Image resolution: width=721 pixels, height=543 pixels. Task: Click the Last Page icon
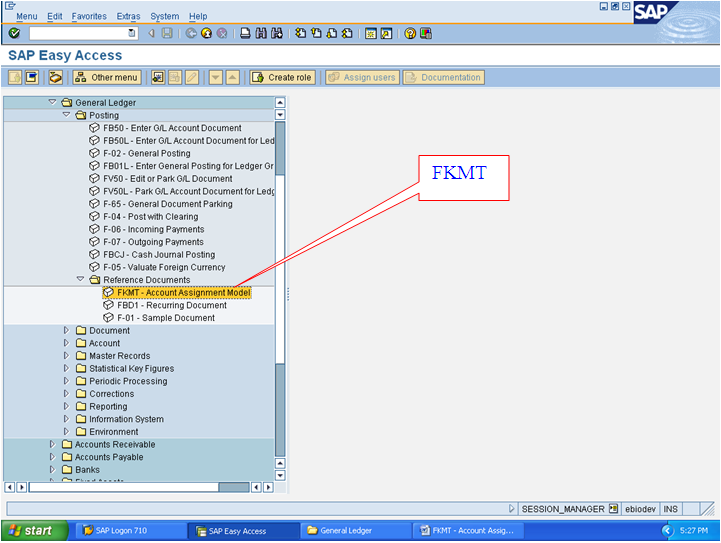[348, 33]
